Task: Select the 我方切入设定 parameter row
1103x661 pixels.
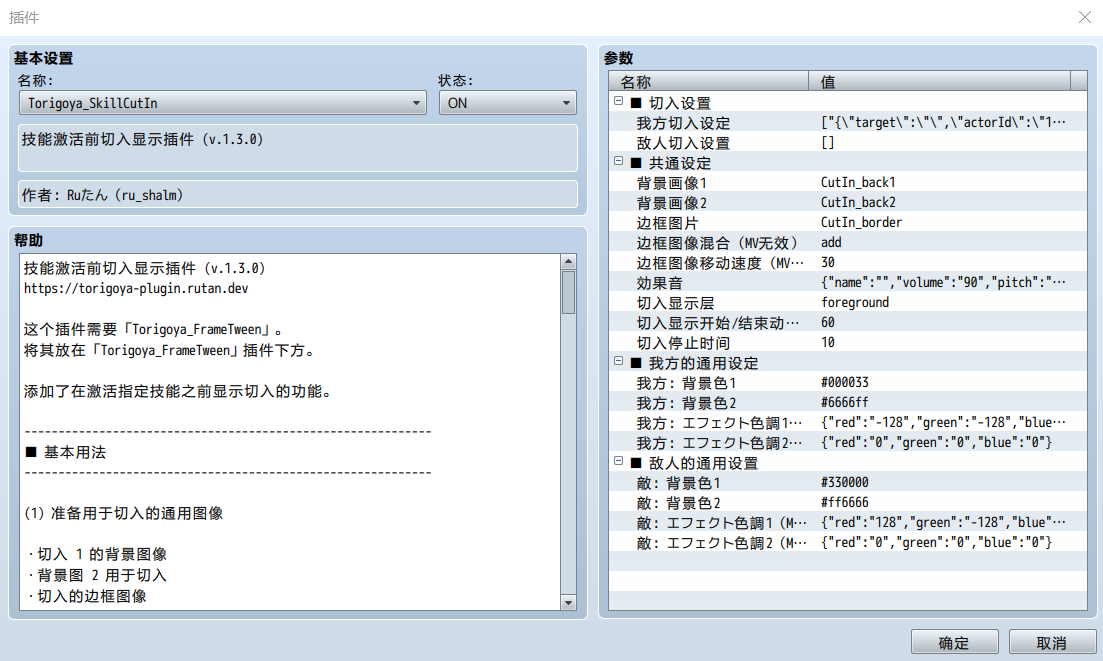Action: coord(848,122)
